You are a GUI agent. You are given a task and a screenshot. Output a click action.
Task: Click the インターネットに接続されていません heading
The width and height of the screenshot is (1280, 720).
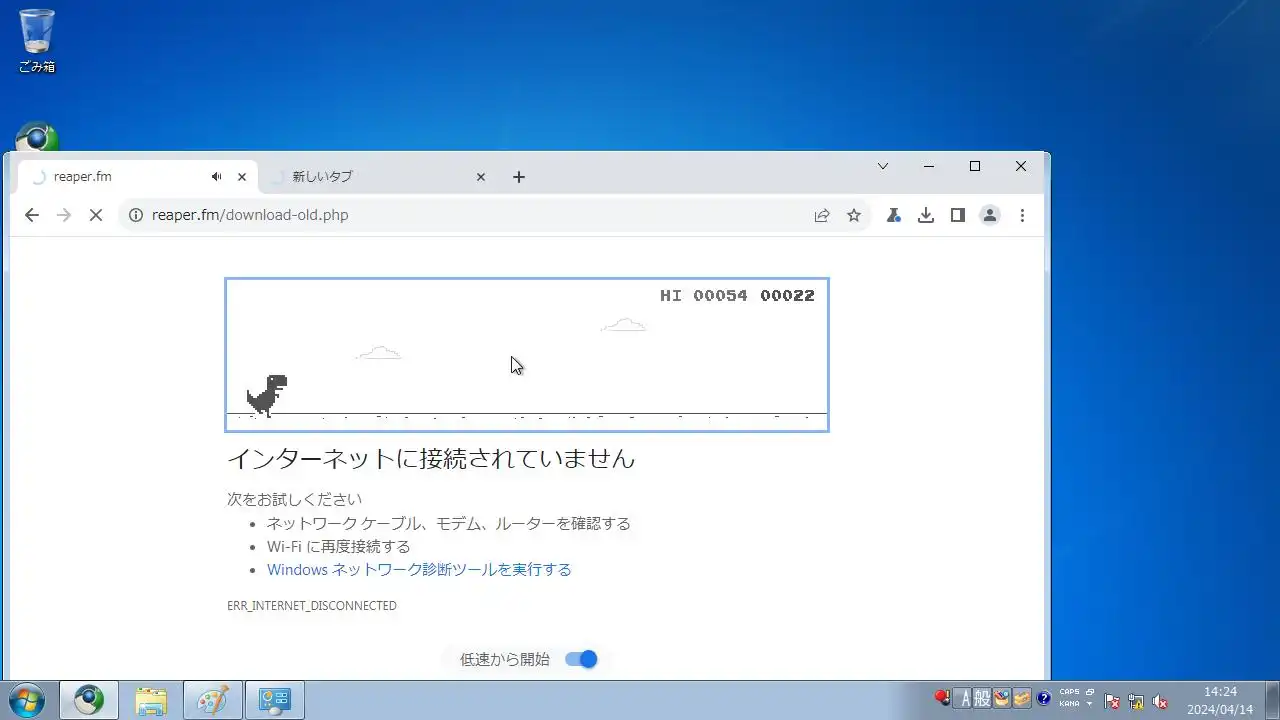431,459
